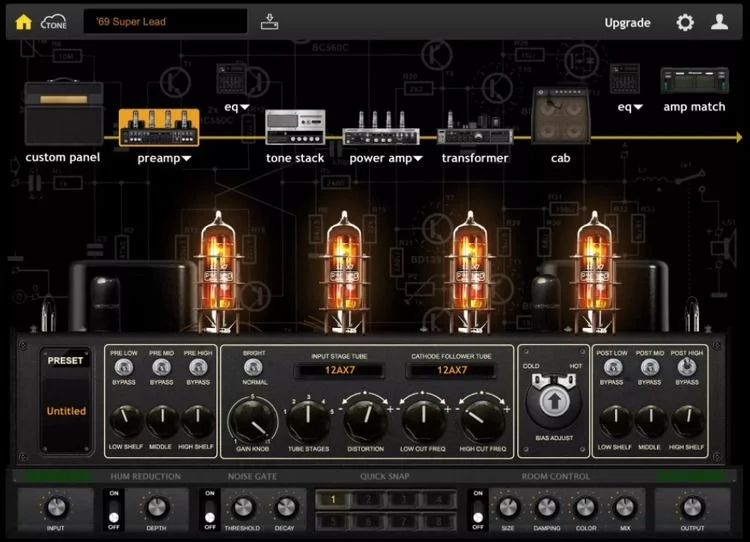Click the Upgrade button
Image resolution: width=750 pixels, height=542 pixels.
click(x=627, y=22)
